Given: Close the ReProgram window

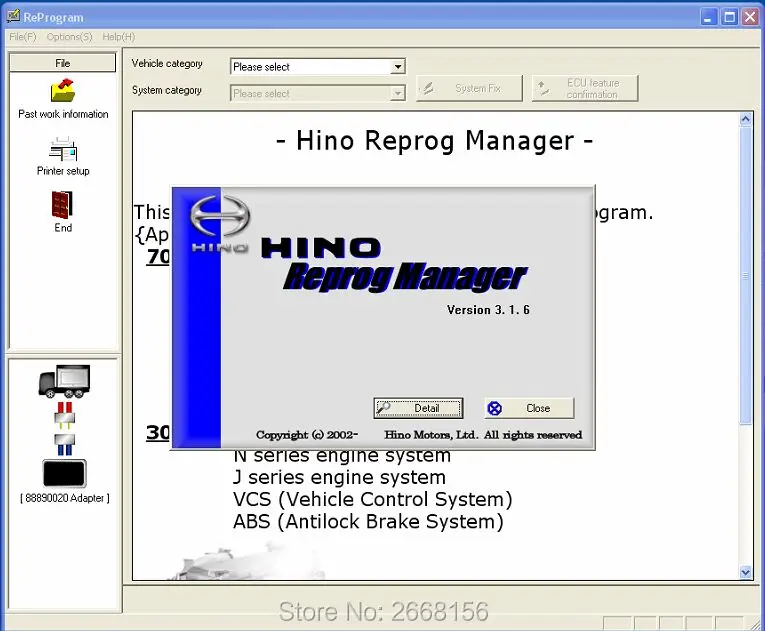Looking at the screenshot, I should coord(750,18).
